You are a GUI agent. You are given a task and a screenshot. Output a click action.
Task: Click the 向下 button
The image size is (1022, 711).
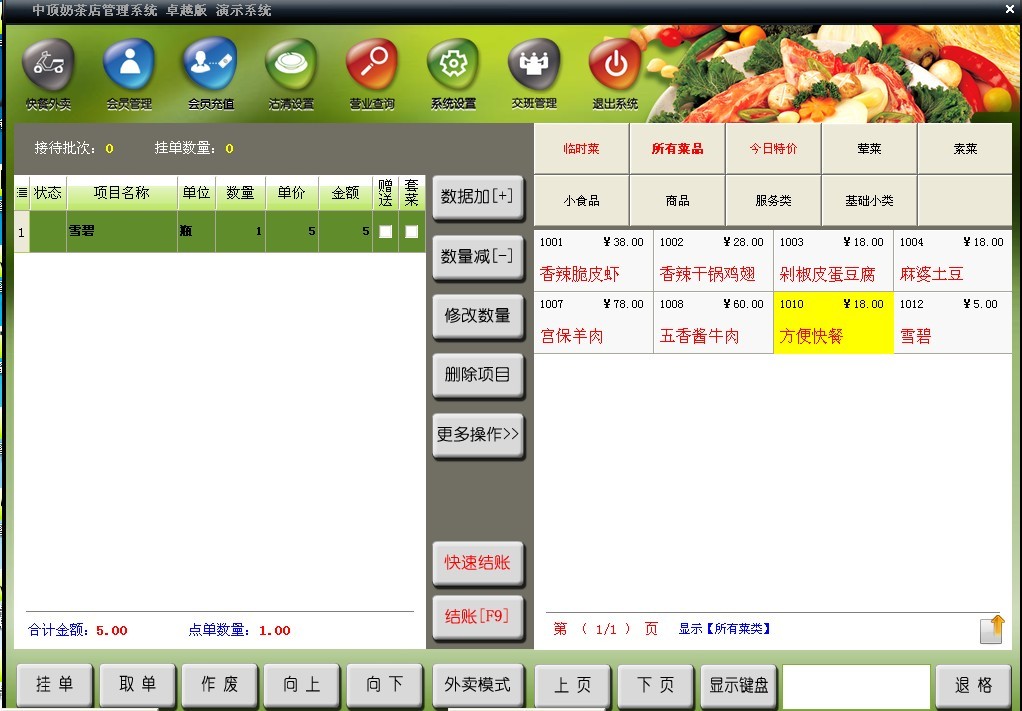pyautogui.click(x=385, y=684)
